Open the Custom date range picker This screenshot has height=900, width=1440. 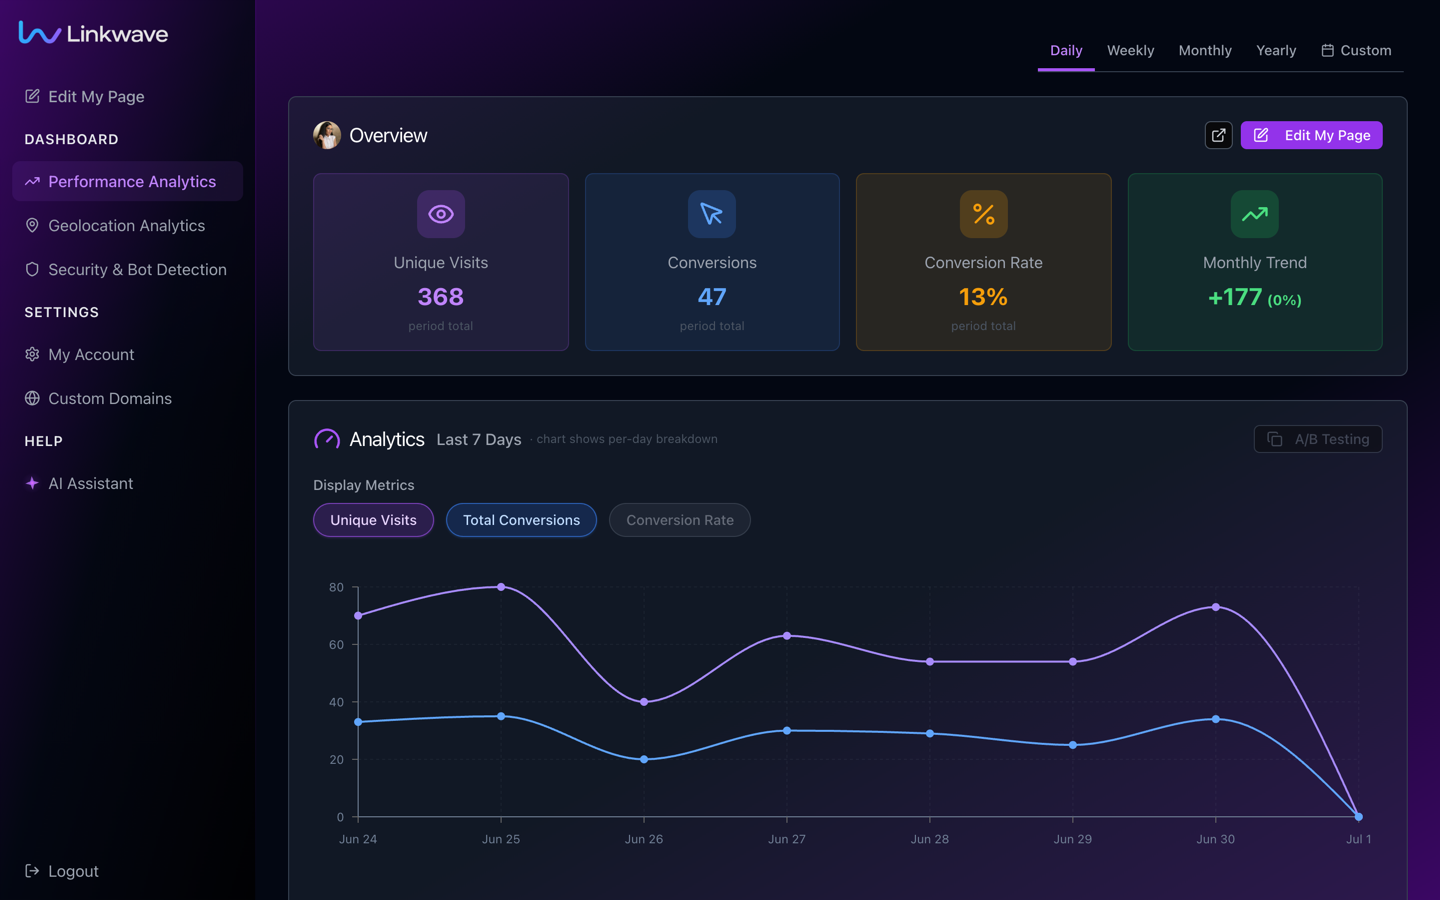click(x=1356, y=50)
